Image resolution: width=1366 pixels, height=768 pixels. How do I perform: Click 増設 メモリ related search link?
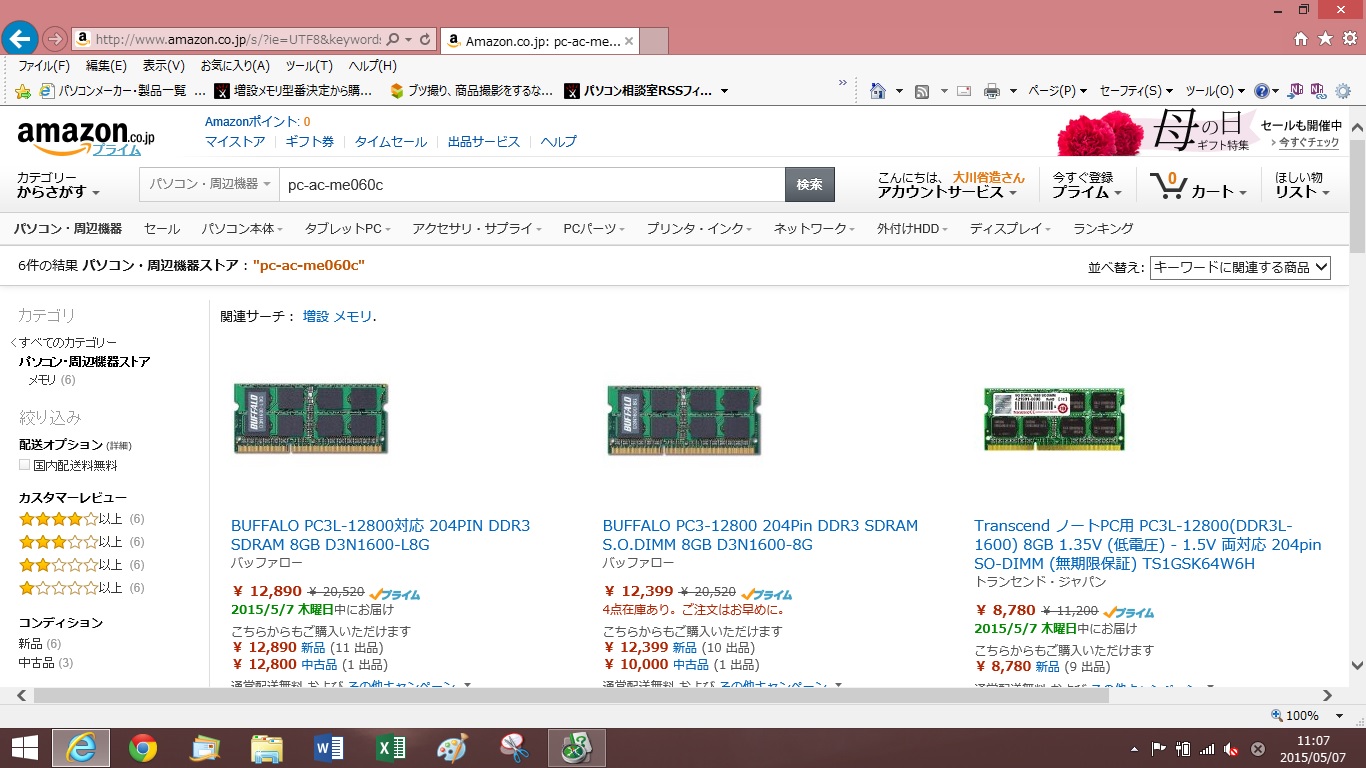point(338,316)
